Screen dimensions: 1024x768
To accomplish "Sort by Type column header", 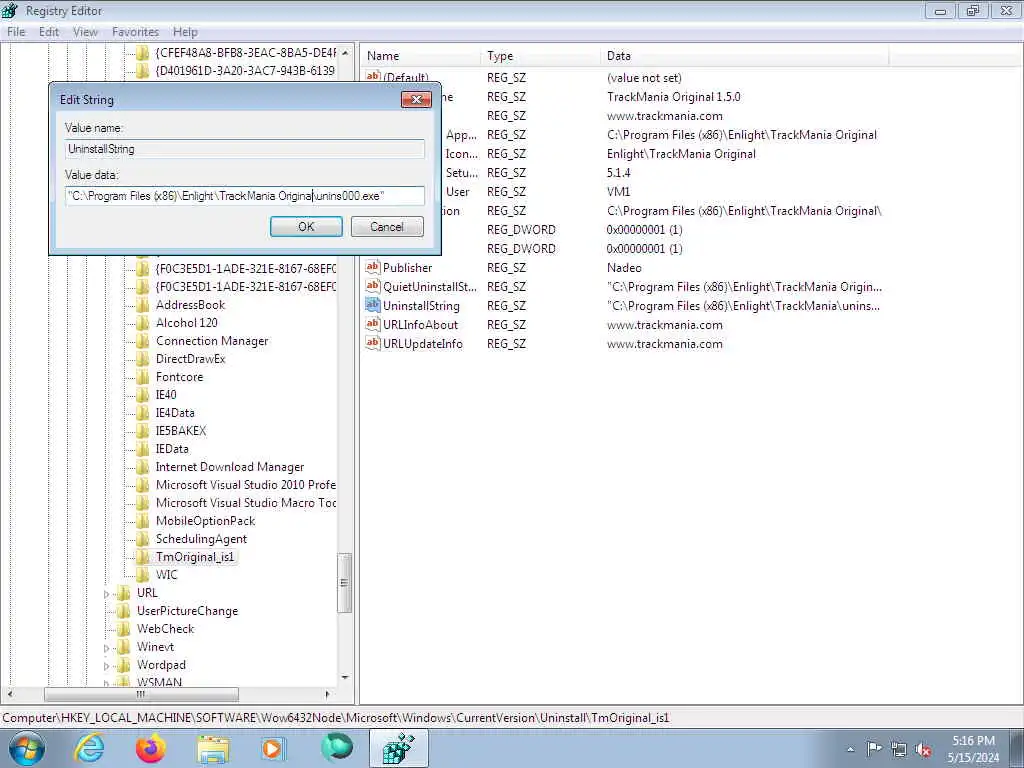I will [541, 56].
